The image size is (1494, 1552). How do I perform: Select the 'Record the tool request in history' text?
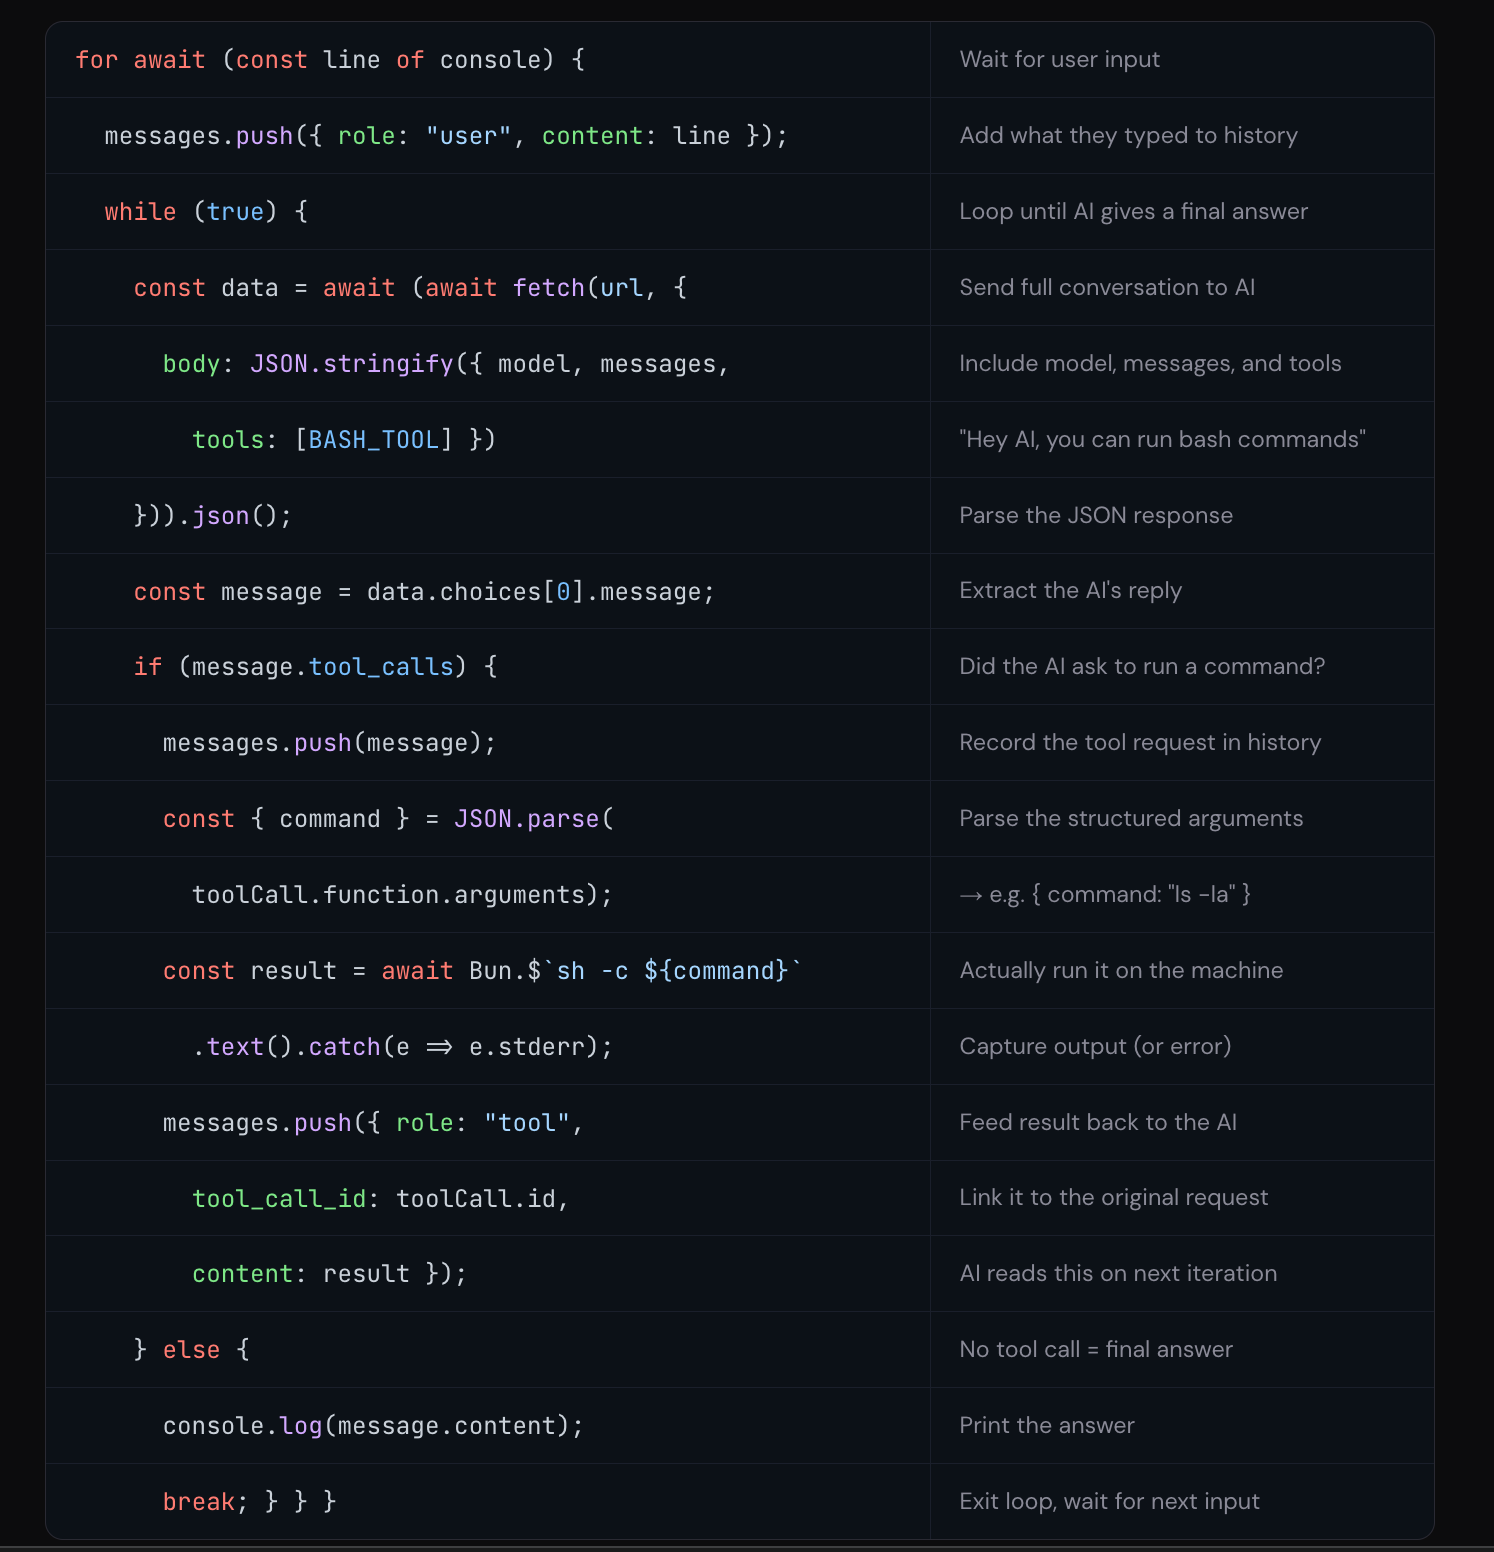point(1140,742)
